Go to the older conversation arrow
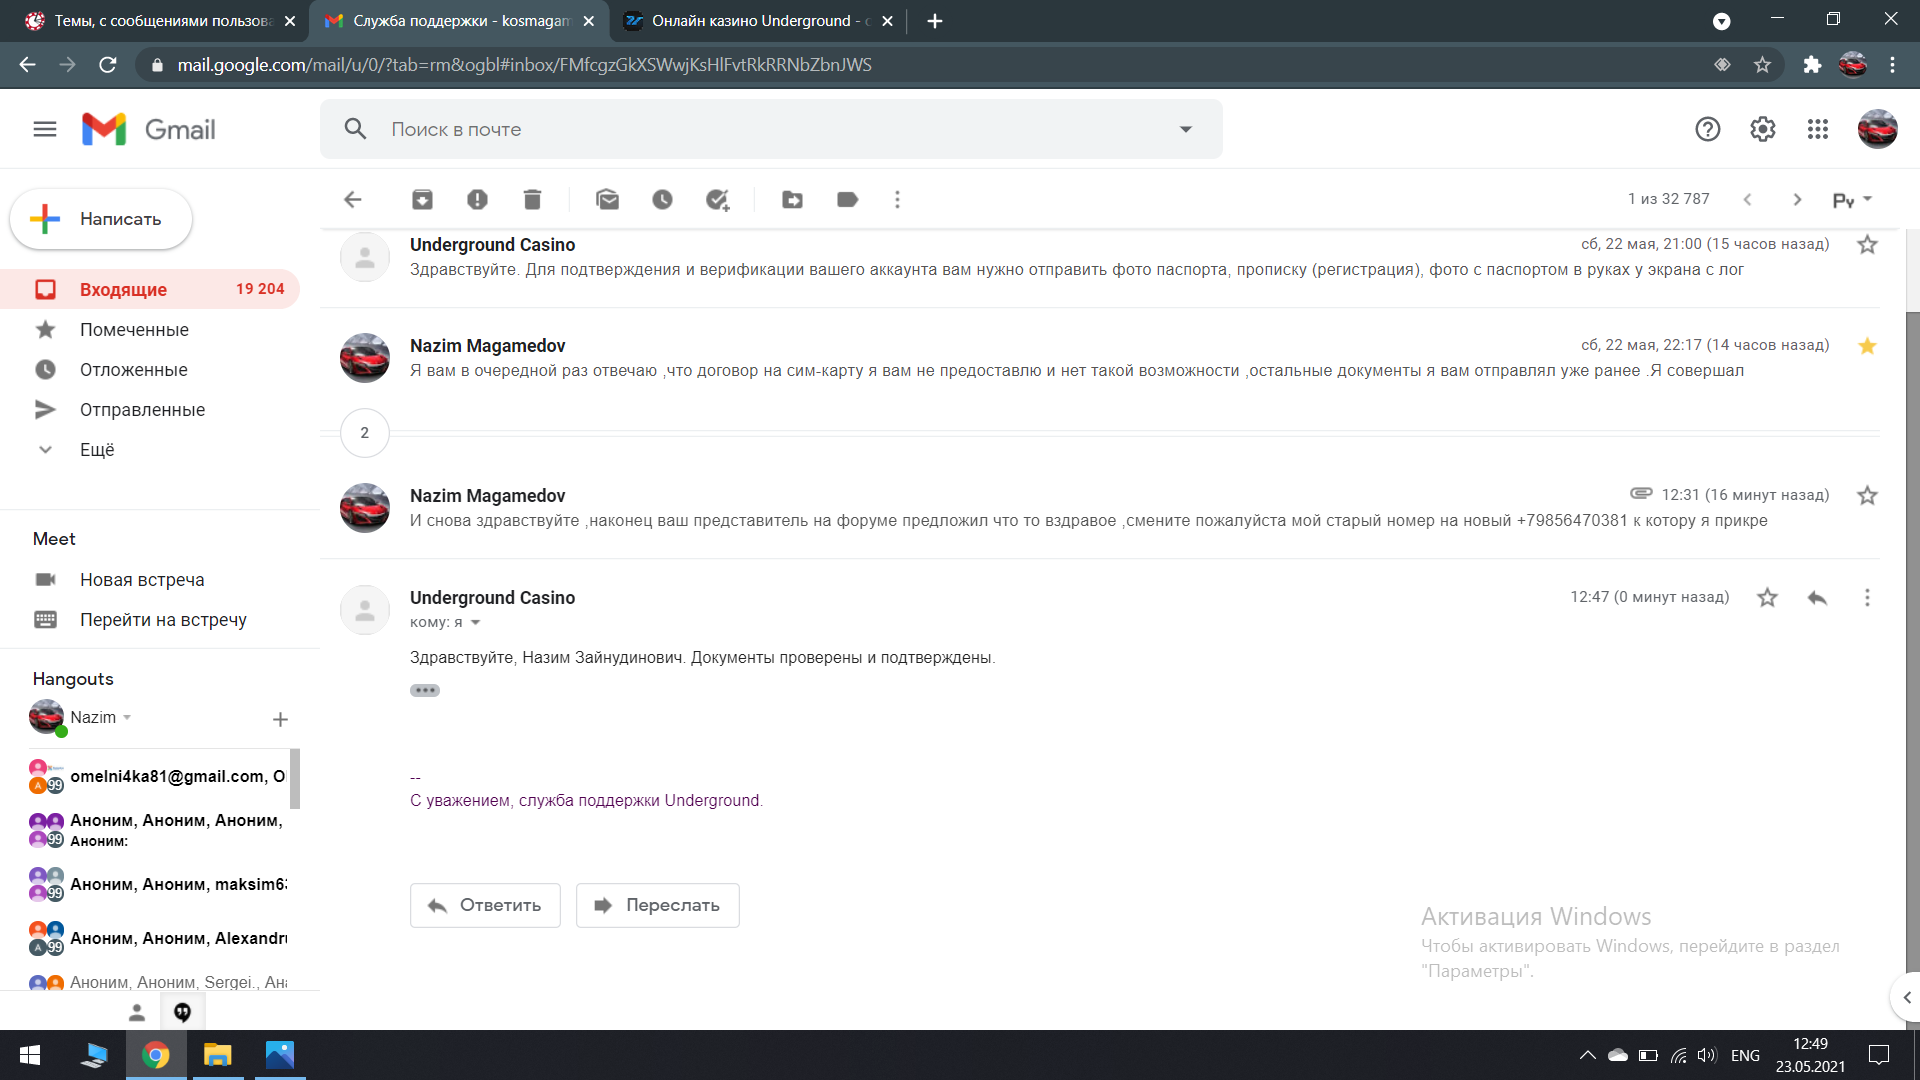Viewport: 1920px width, 1080px height. [x=1797, y=200]
